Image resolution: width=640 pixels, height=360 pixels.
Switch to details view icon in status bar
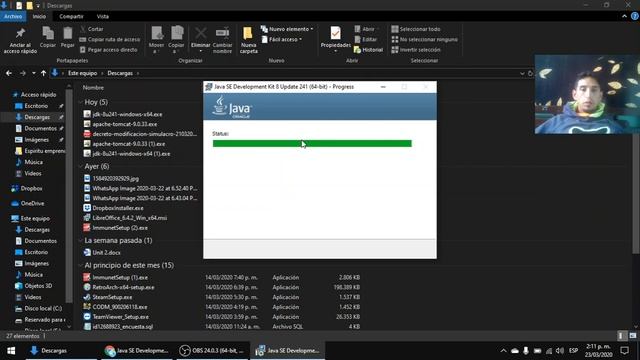coord(621,336)
